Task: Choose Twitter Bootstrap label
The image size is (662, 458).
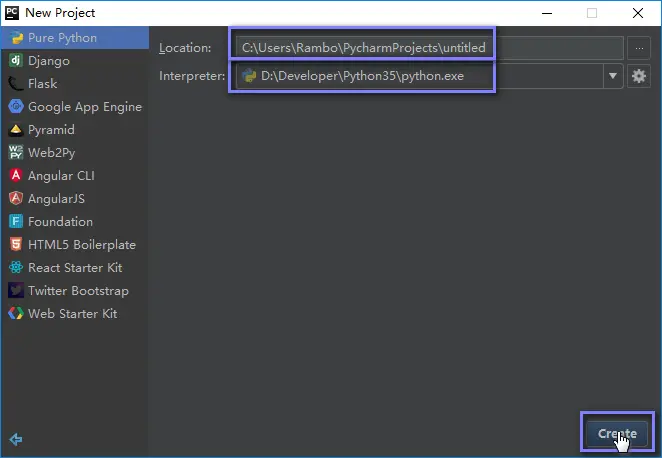Action: tap(78, 291)
